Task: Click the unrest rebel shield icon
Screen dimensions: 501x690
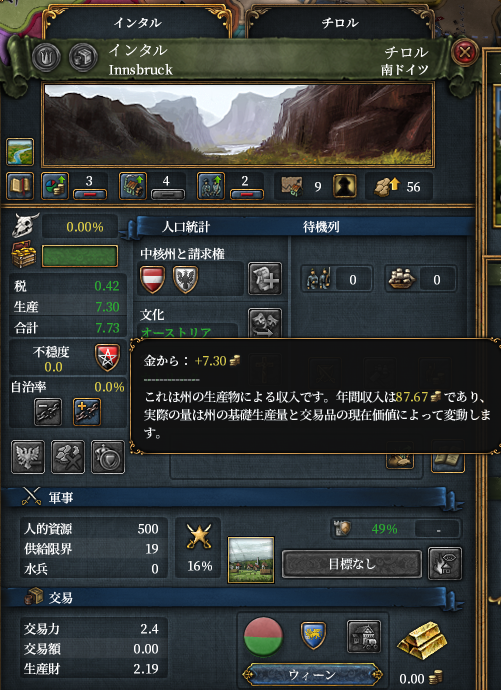Action: pos(107,357)
